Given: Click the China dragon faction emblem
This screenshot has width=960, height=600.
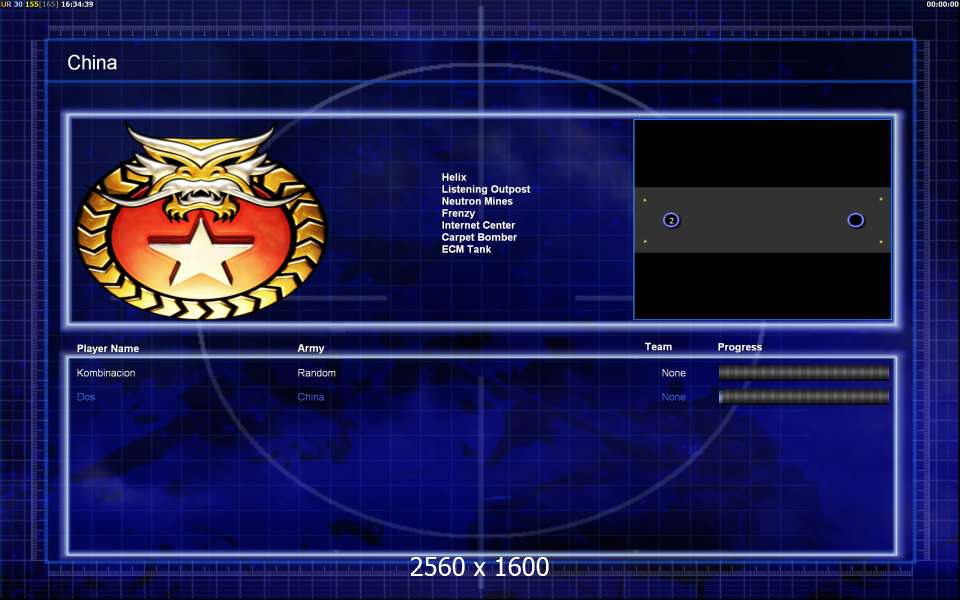Looking at the screenshot, I should coord(201,222).
